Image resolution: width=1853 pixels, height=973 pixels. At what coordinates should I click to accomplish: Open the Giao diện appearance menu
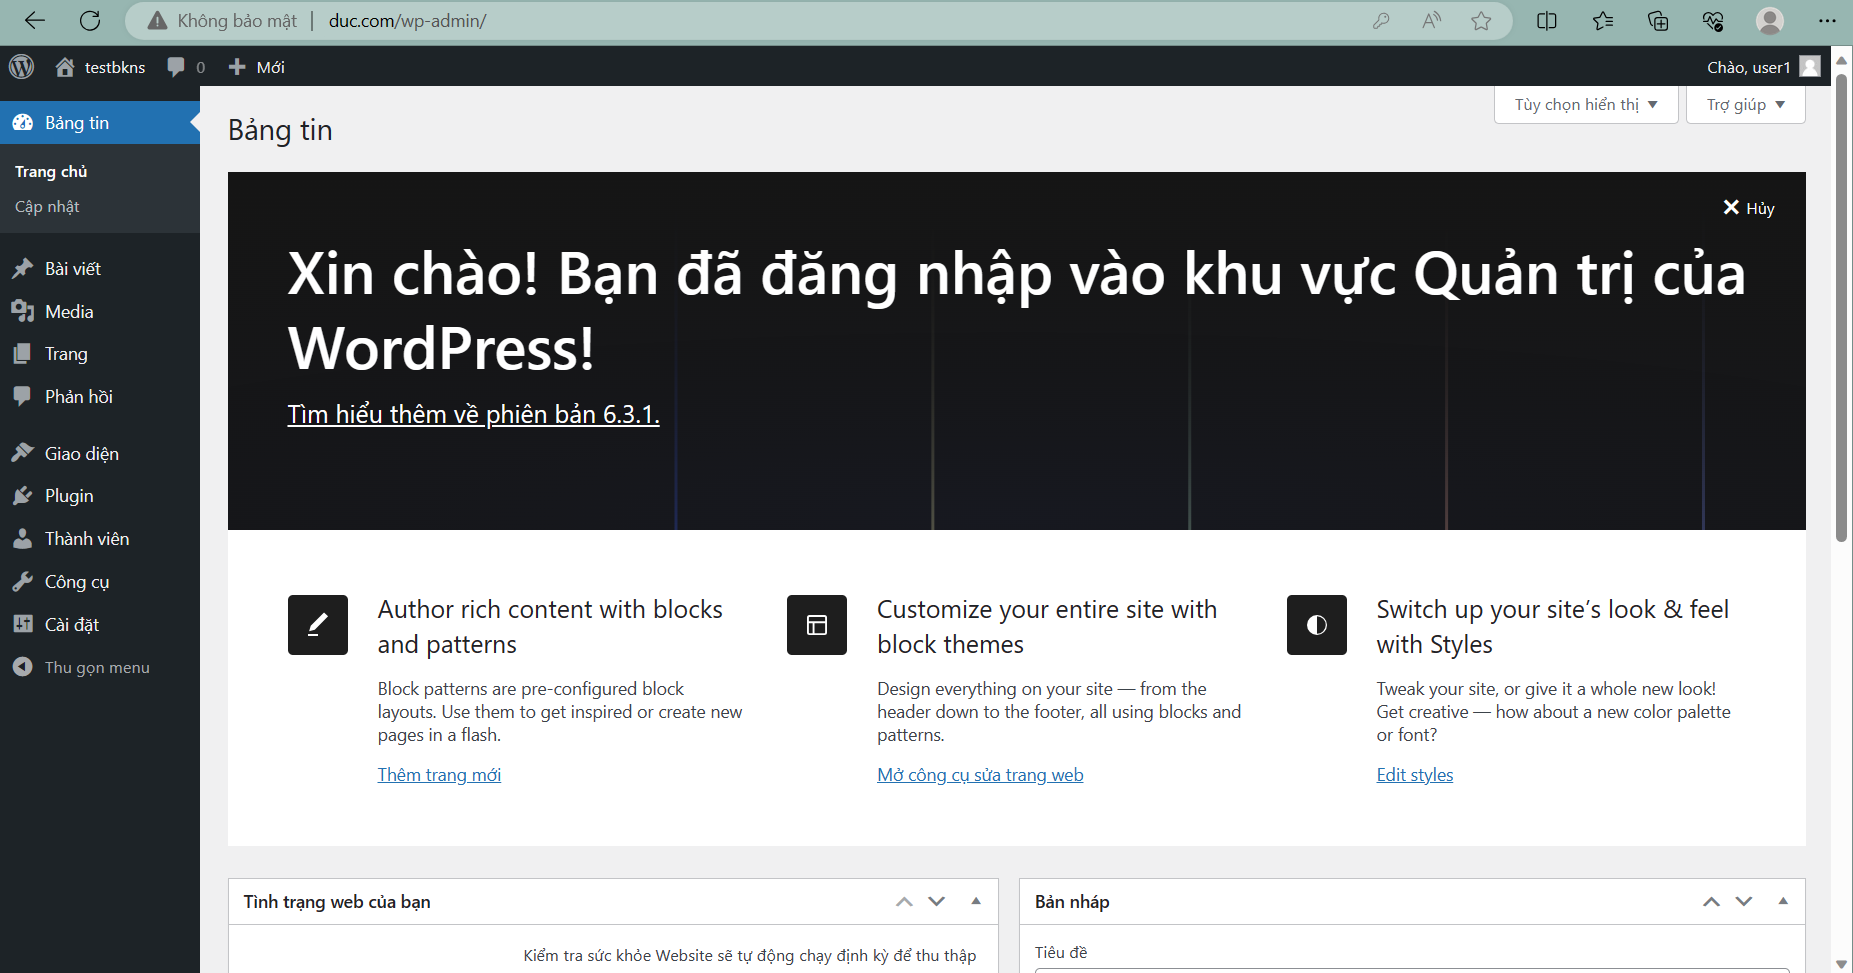(100, 454)
